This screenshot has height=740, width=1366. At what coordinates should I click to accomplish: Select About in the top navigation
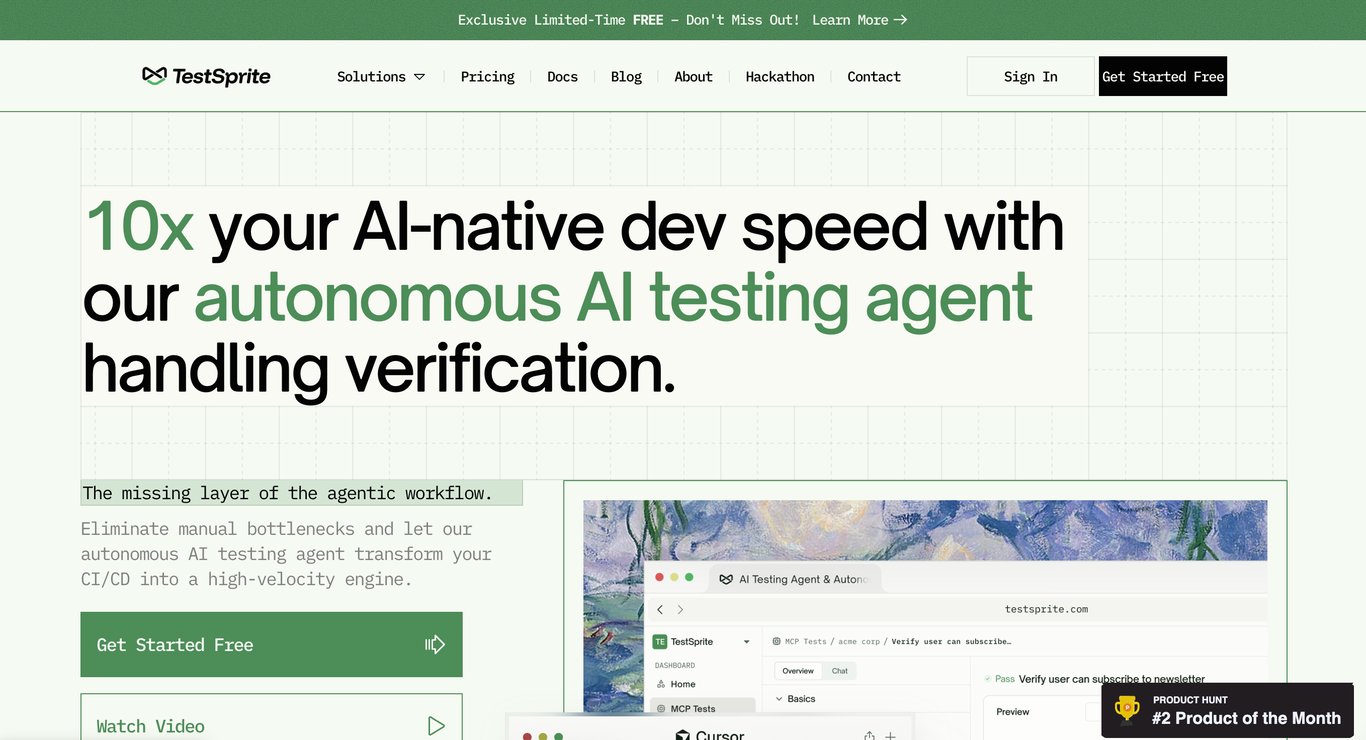(x=693, y=76)
